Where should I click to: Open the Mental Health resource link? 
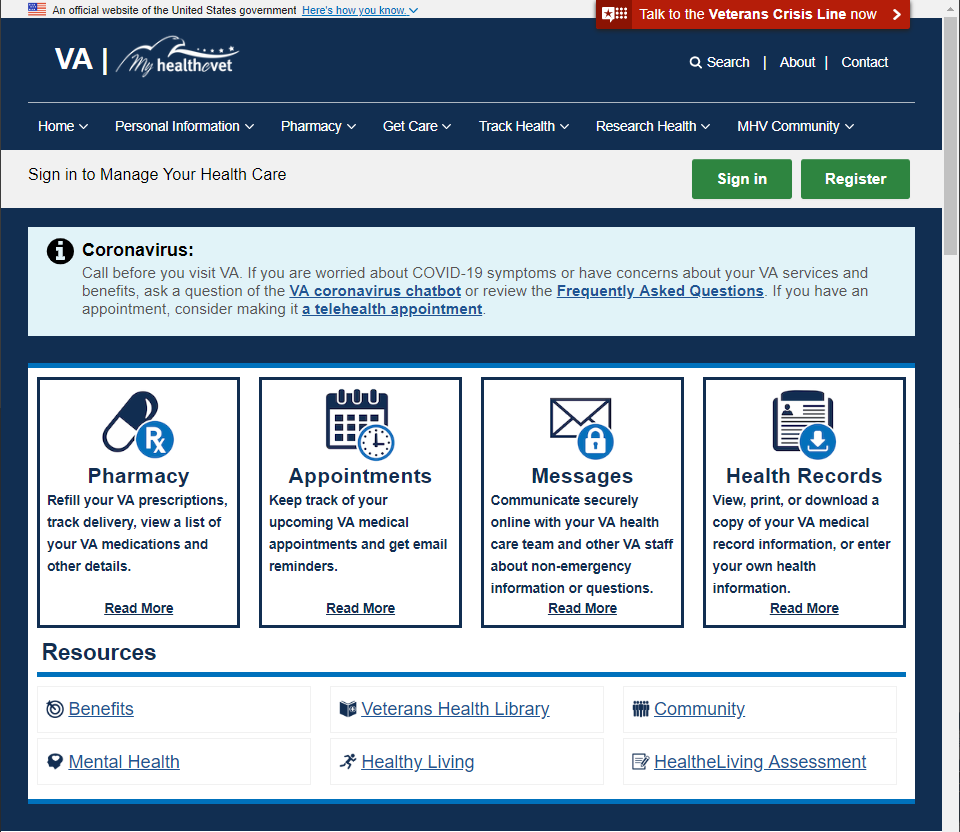point(124,762)
